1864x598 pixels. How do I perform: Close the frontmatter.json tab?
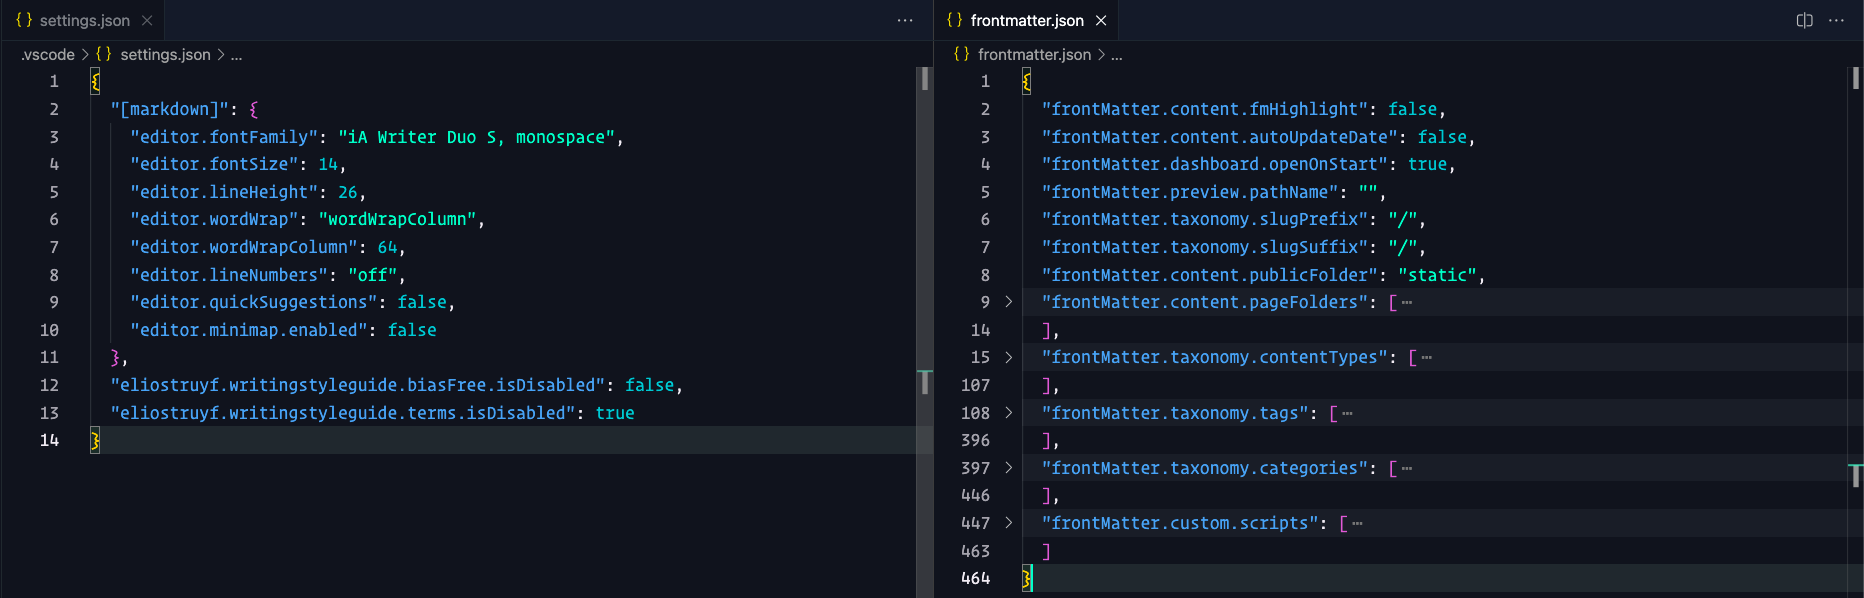click(x=1101, y=20)
